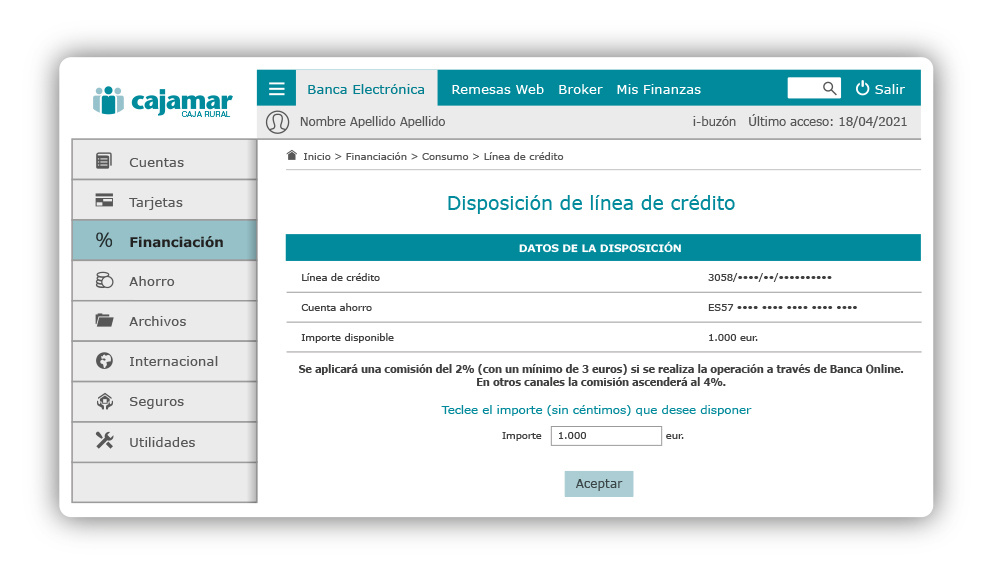Screen dimensions: 992x585
Task: Select Archivos in the sidebar menu
Action: [x=164, y=321]
